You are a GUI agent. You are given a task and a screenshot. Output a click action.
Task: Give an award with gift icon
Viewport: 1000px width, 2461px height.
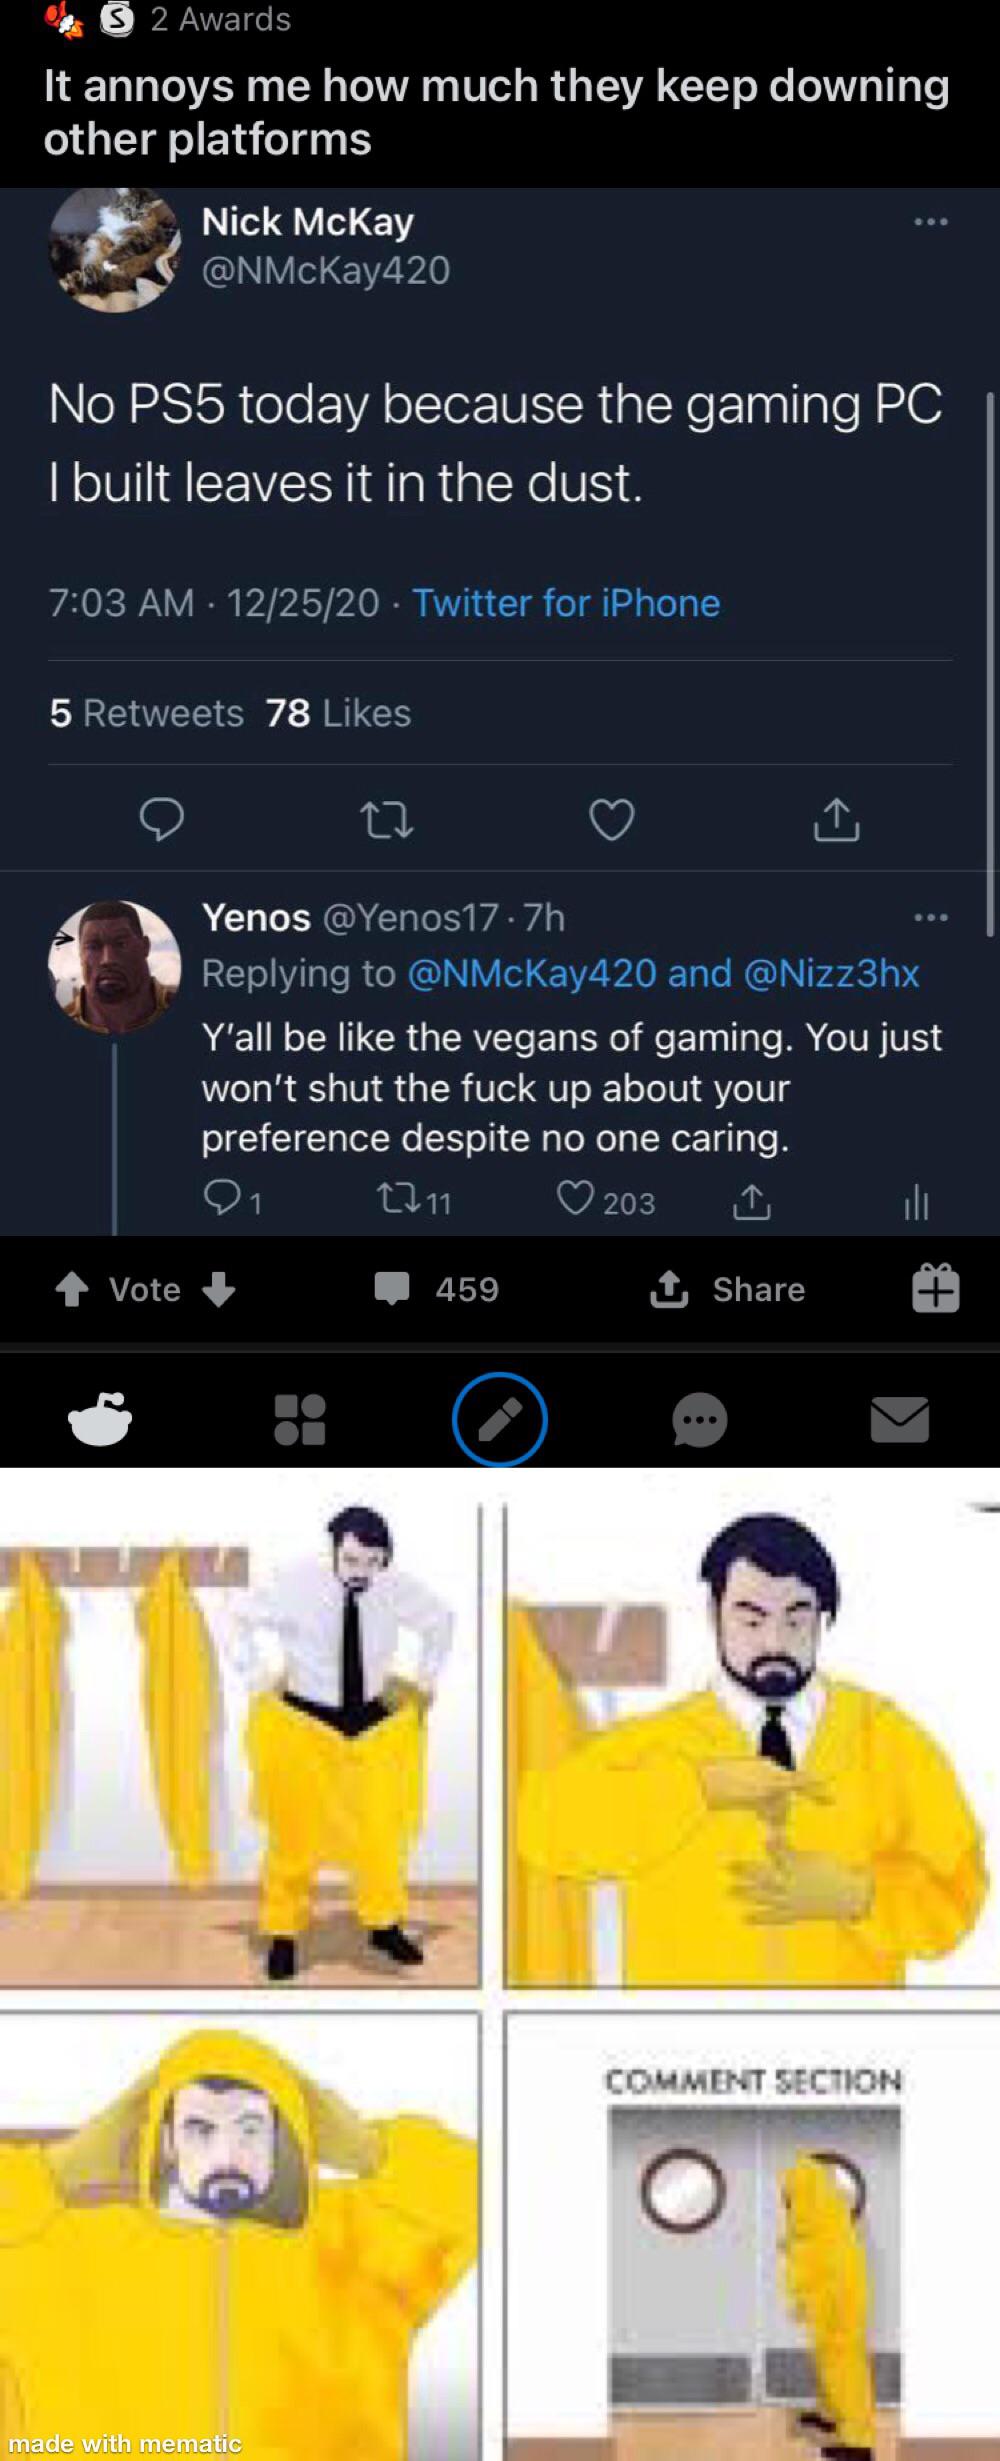[x=935, y=1288]
